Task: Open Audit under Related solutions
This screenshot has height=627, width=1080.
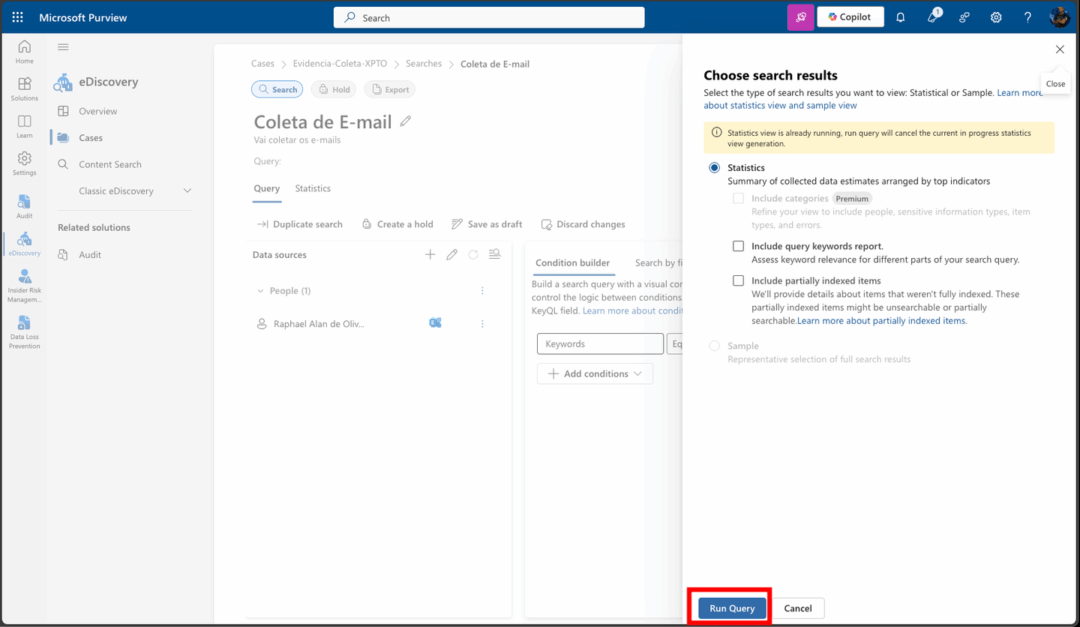Action: [90, 254]
